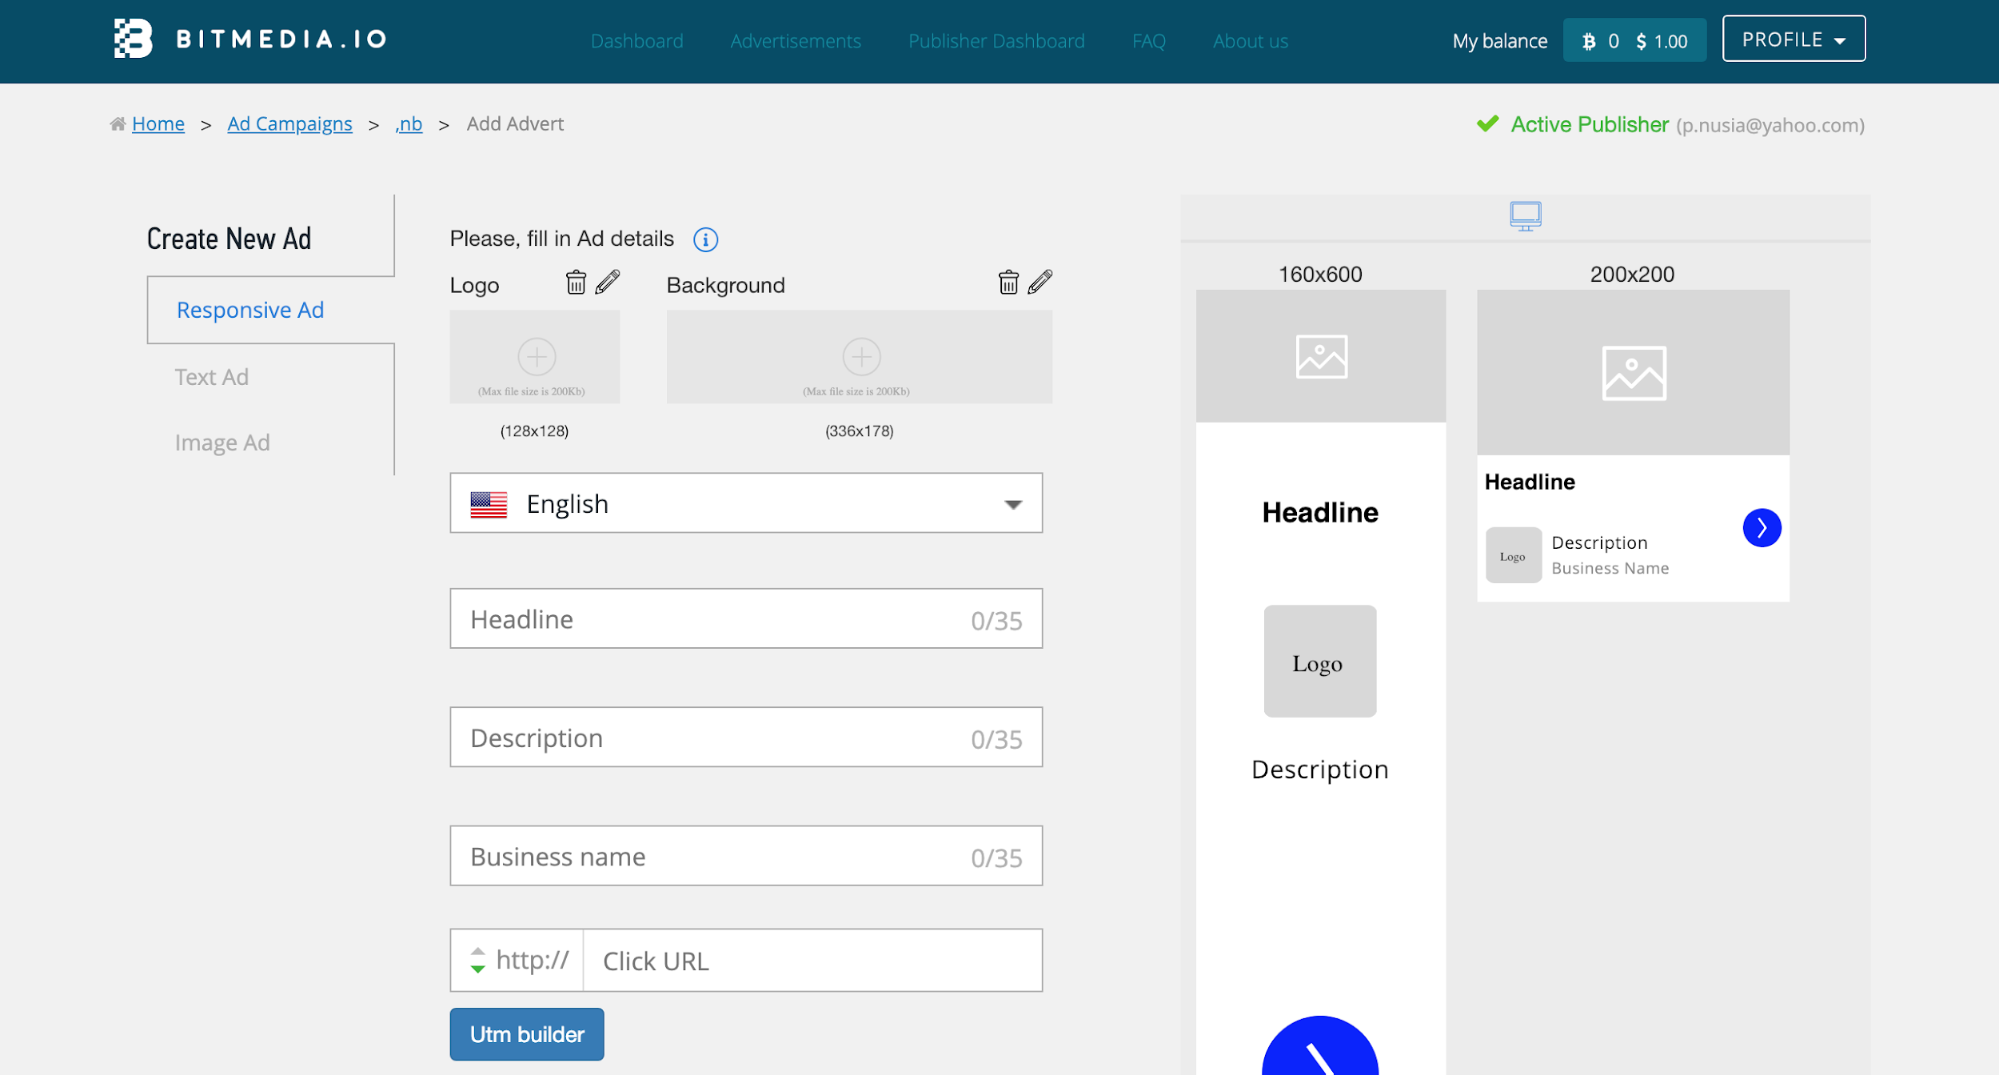The image size is (1999, 1075).
Task: Click the Active Publisher status text
Action: coord(1589,124)
